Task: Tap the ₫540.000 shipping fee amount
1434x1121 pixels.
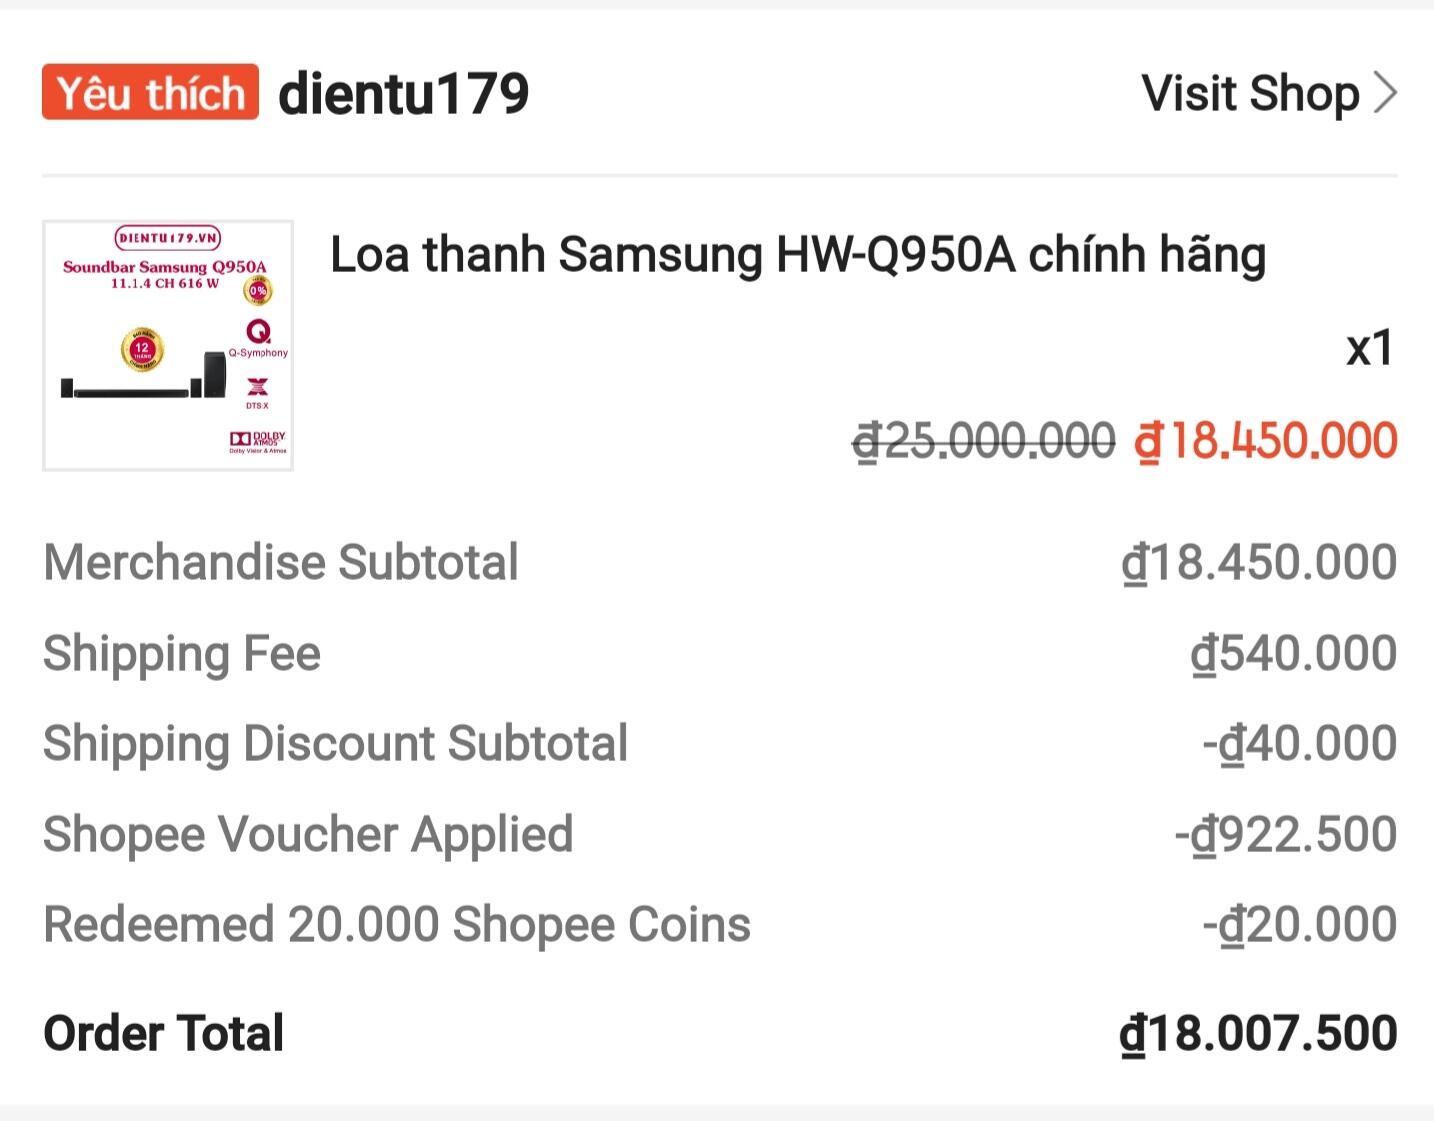Action: pyautogui.click(x=1293, y=654)
